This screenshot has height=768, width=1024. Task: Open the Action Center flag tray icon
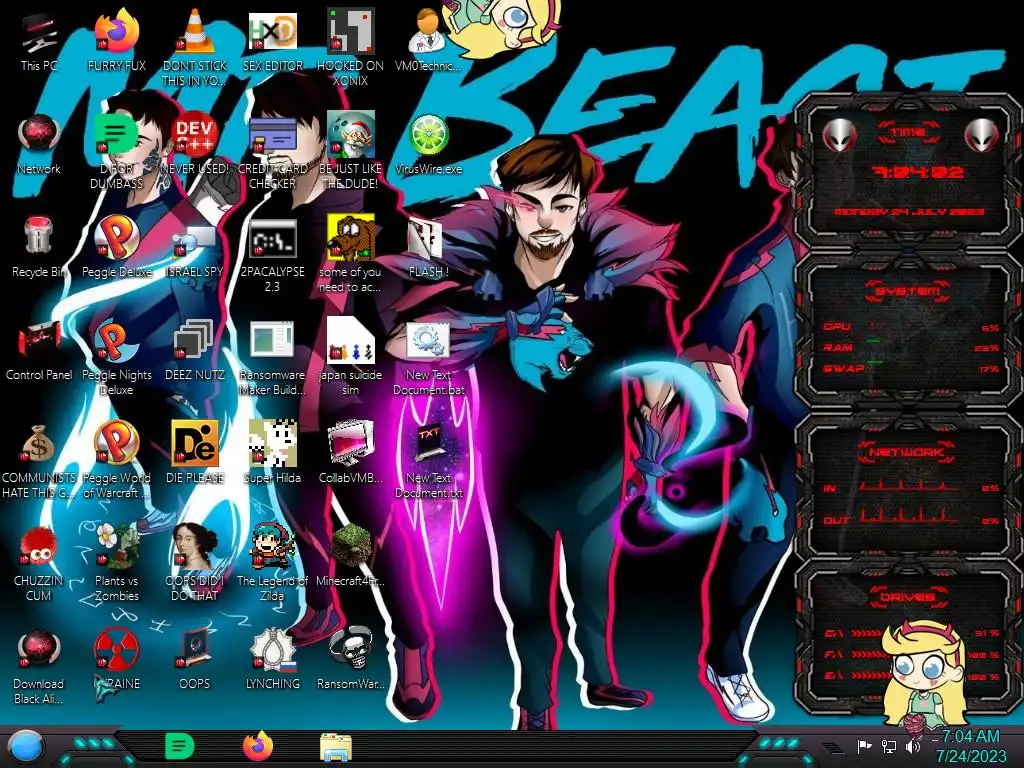[x=864, y=746]
